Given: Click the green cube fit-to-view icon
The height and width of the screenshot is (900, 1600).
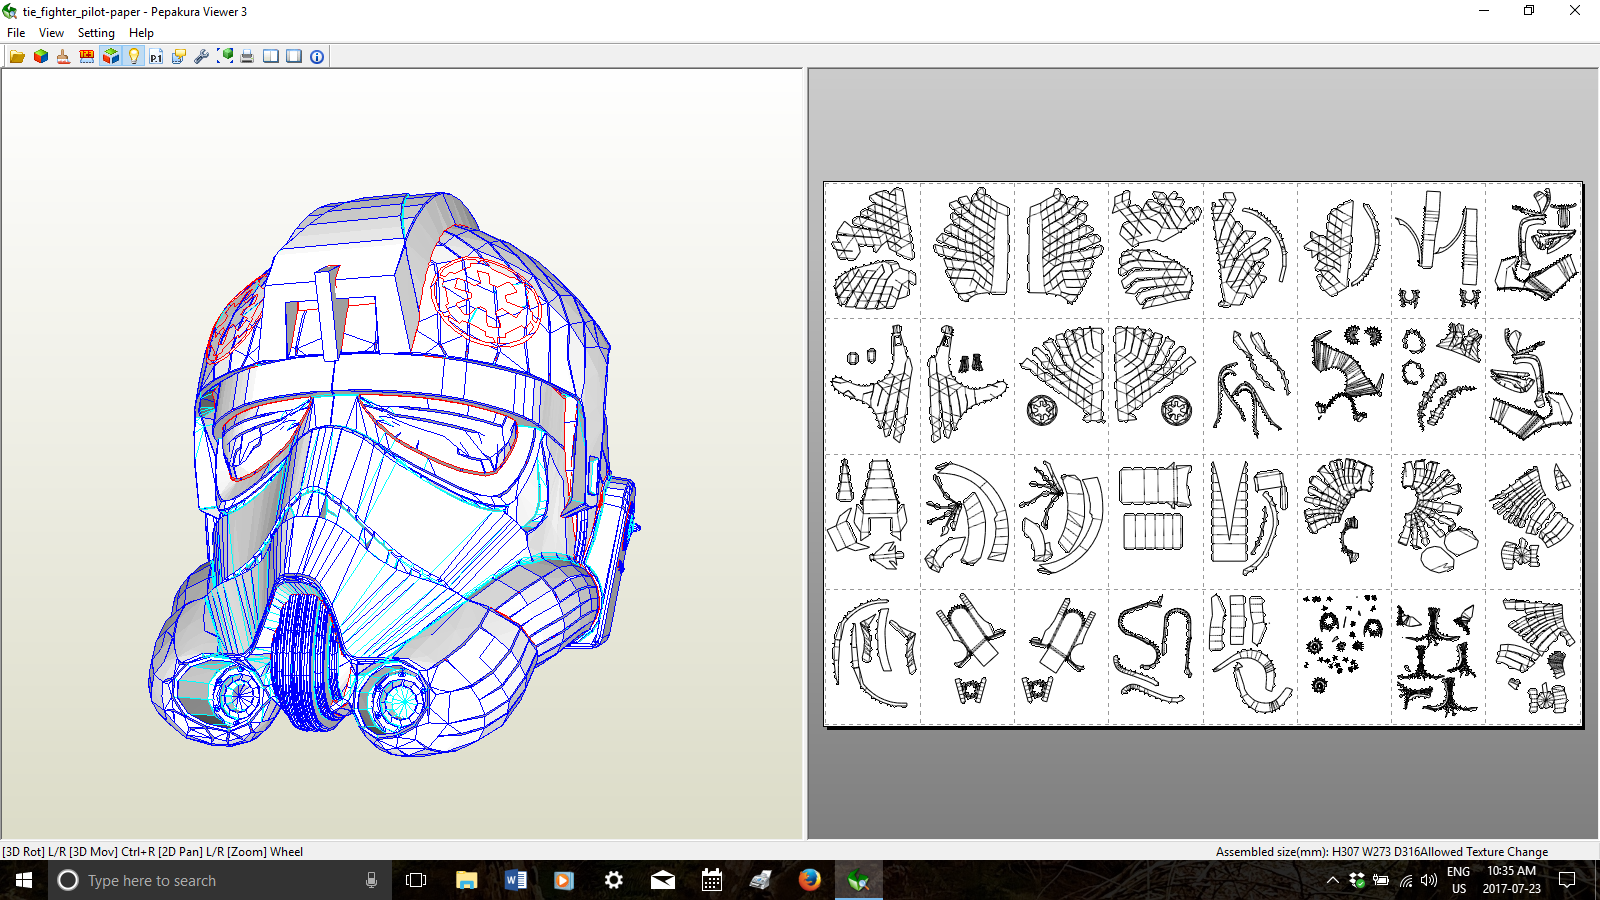Looking at the screenshot, I should (x=225, y=57).
